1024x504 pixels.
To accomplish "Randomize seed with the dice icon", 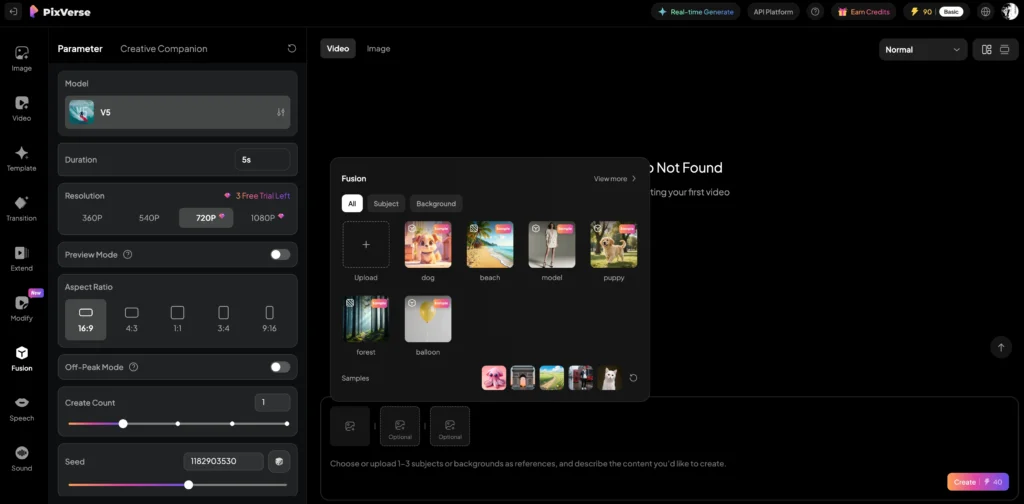I will [279, 462].
